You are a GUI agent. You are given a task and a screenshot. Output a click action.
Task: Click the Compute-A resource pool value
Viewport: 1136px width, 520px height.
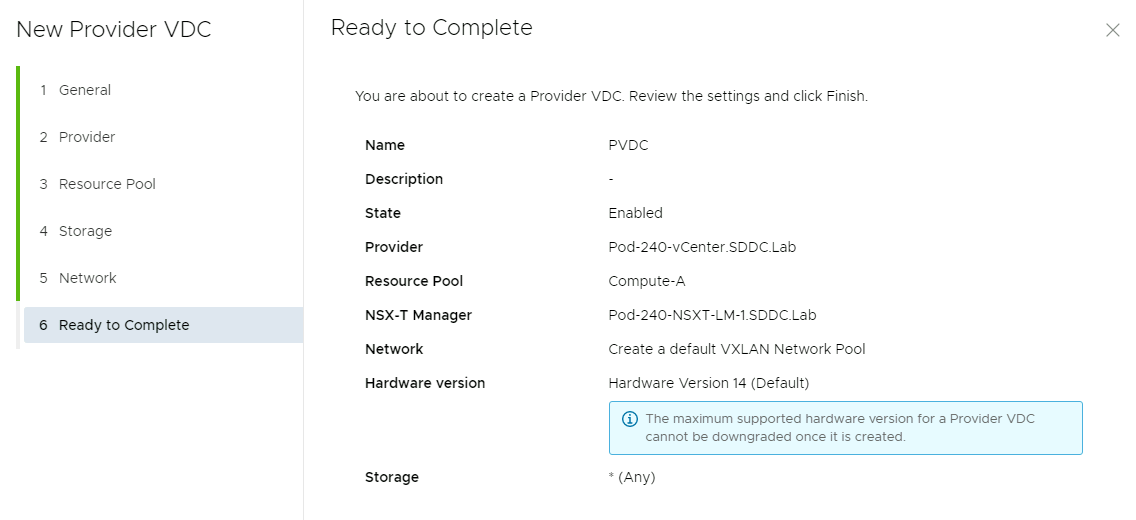pyautogui.click(x=646, y=281)
